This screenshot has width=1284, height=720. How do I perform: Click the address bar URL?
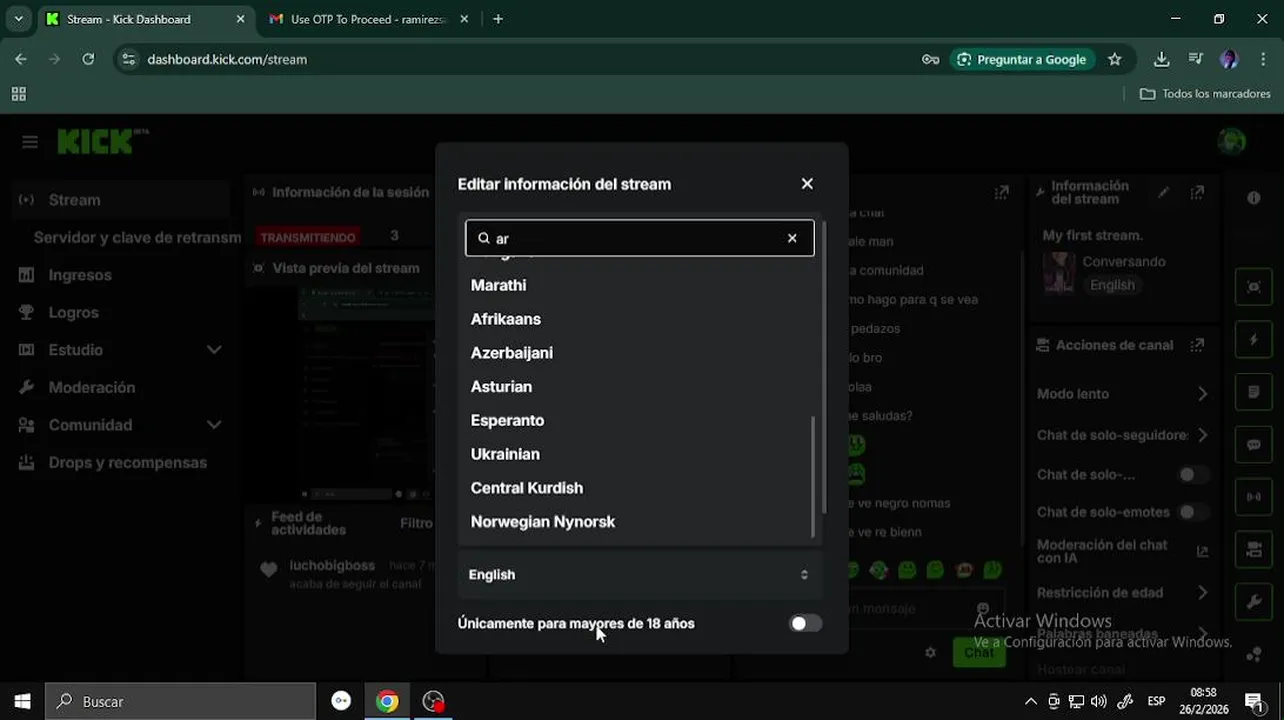pos(227,59)
